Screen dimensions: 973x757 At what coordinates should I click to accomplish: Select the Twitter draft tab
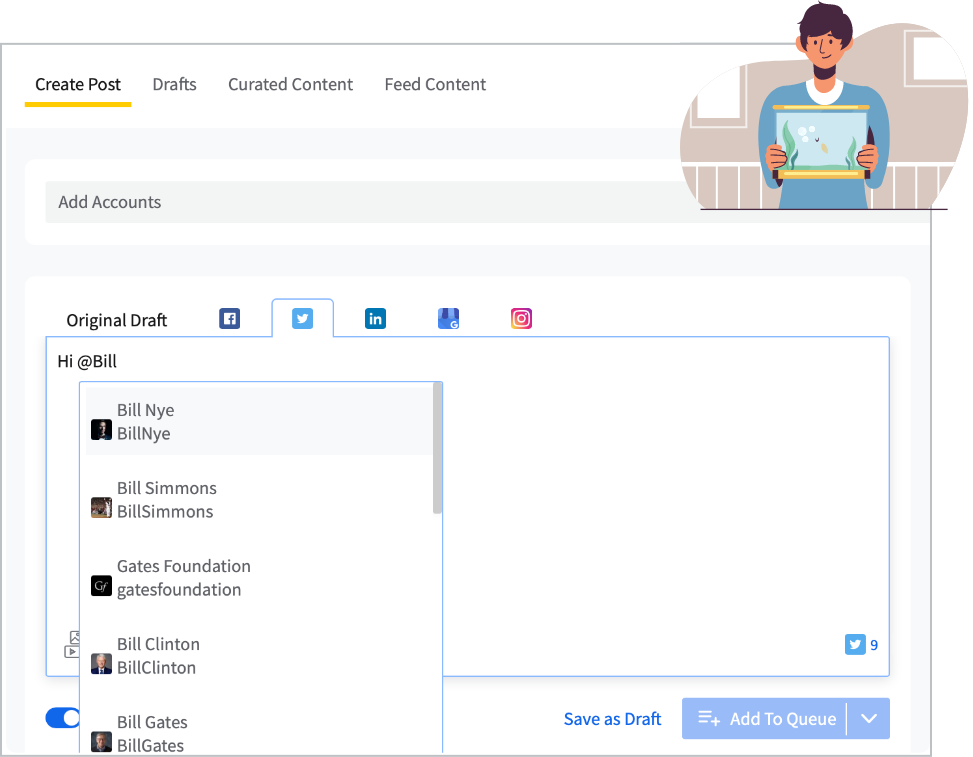pos(302,318)
